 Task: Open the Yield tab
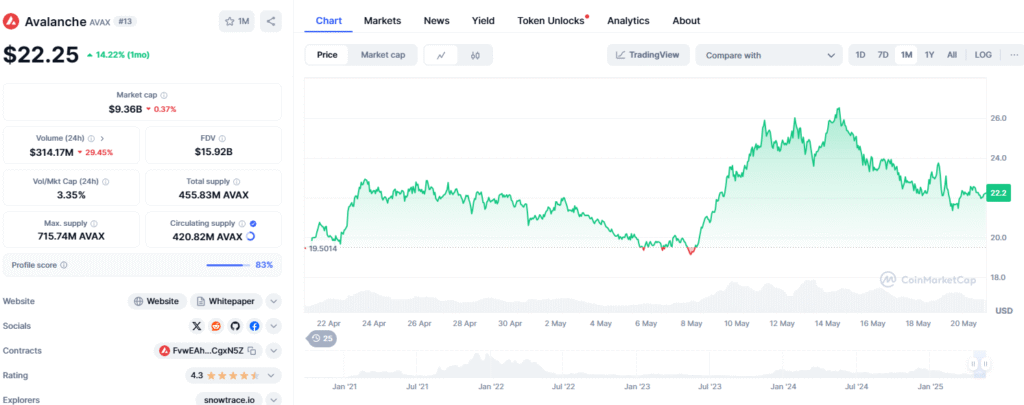483,21
